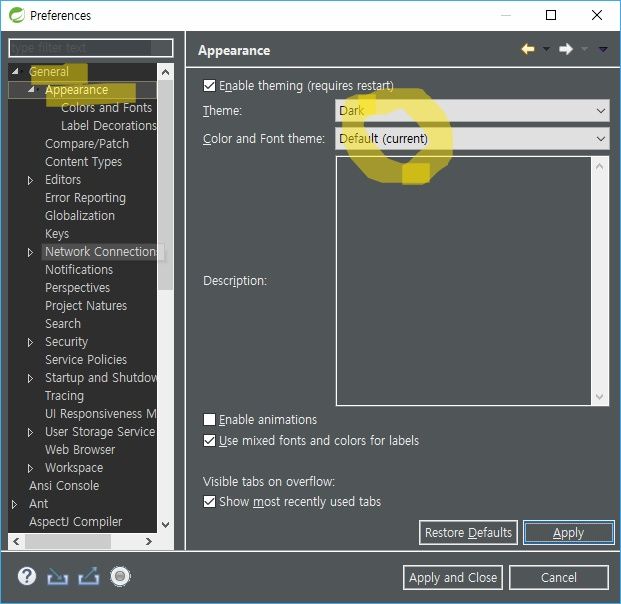Screen dimensions: 621x604
Task: Open AspectJ Compiler preferences
Action: 75,522
